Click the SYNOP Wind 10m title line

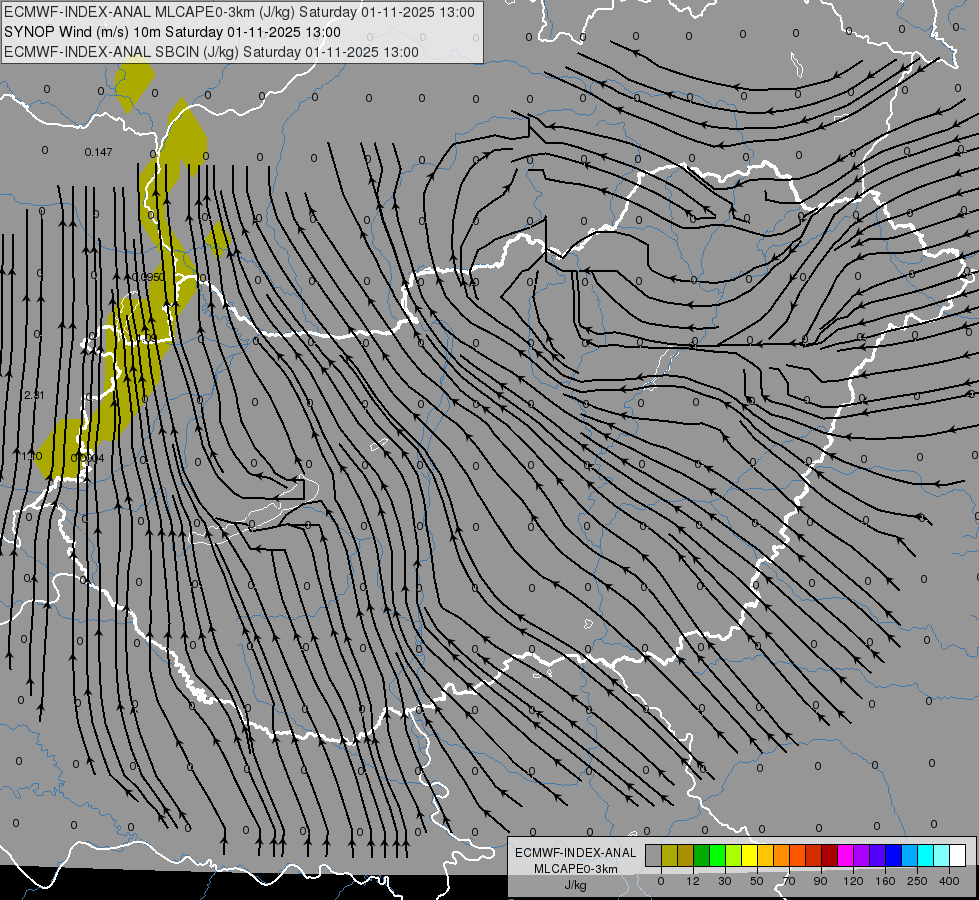(x=172, y=32)
